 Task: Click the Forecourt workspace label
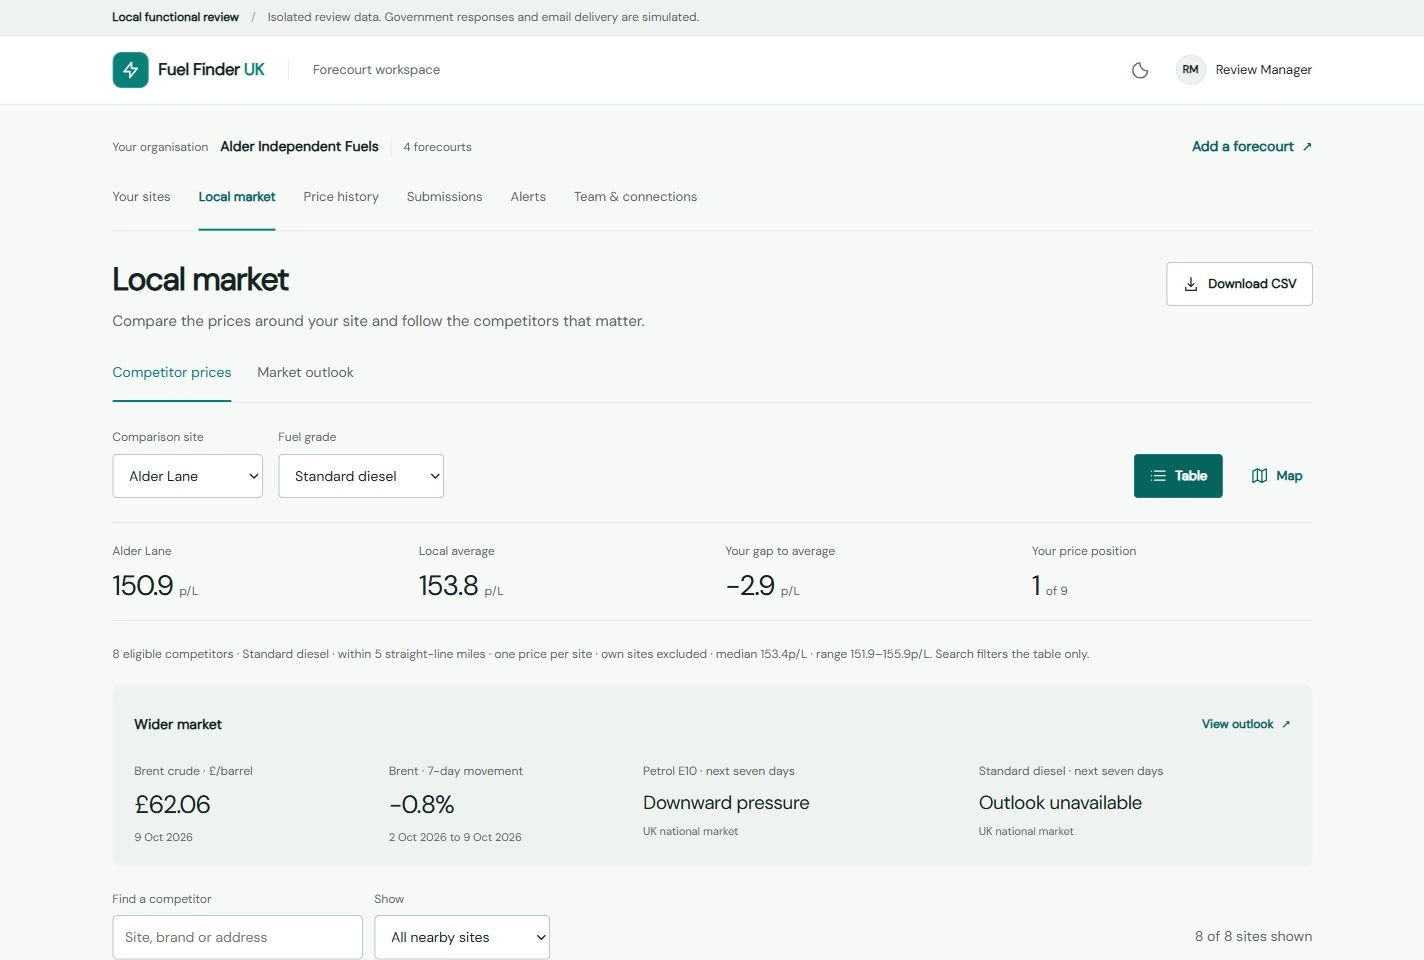pos(376,70)
